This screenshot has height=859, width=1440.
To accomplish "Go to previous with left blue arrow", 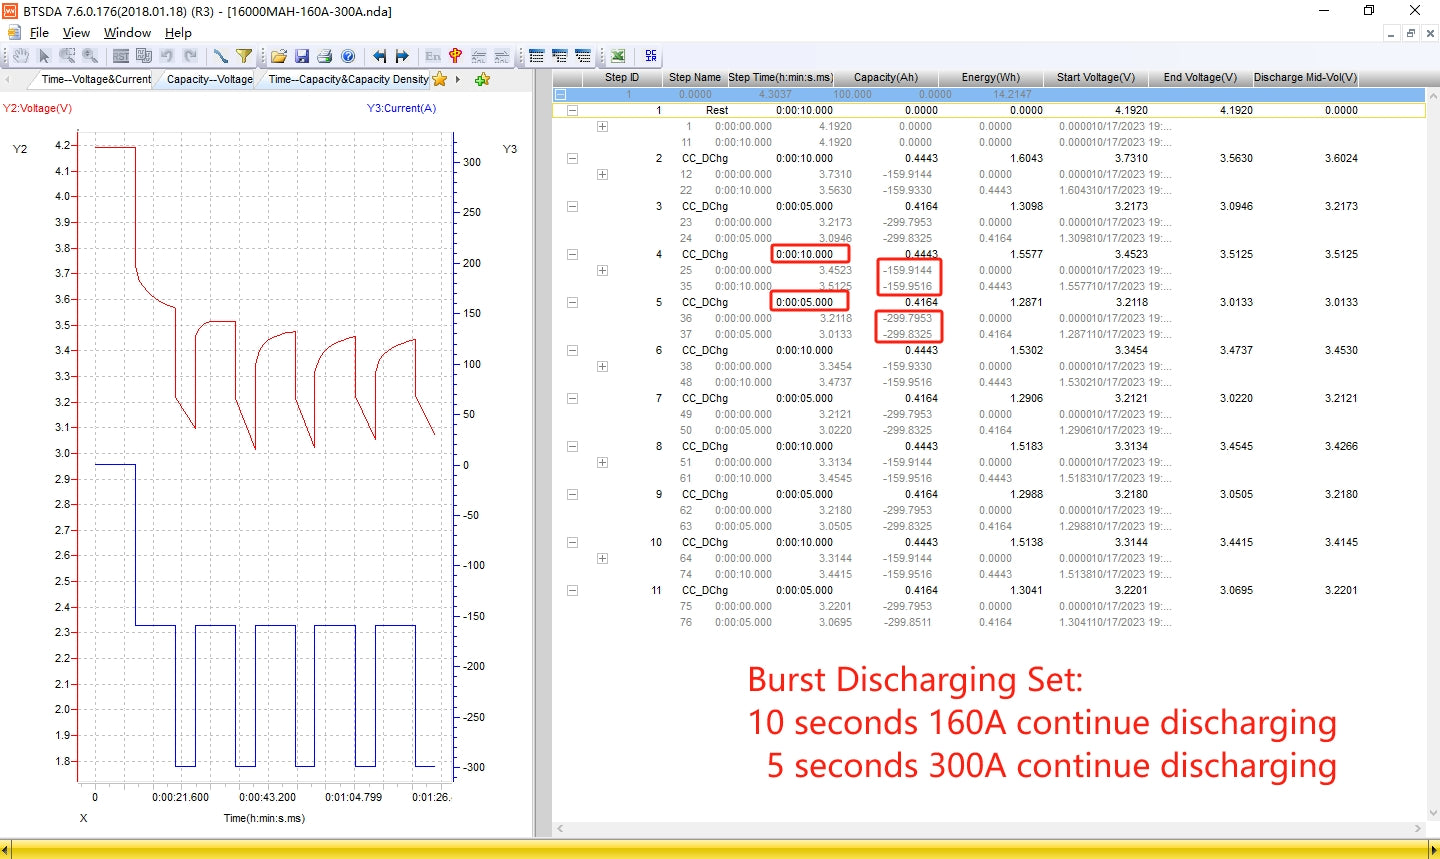I will click(379, 56).
